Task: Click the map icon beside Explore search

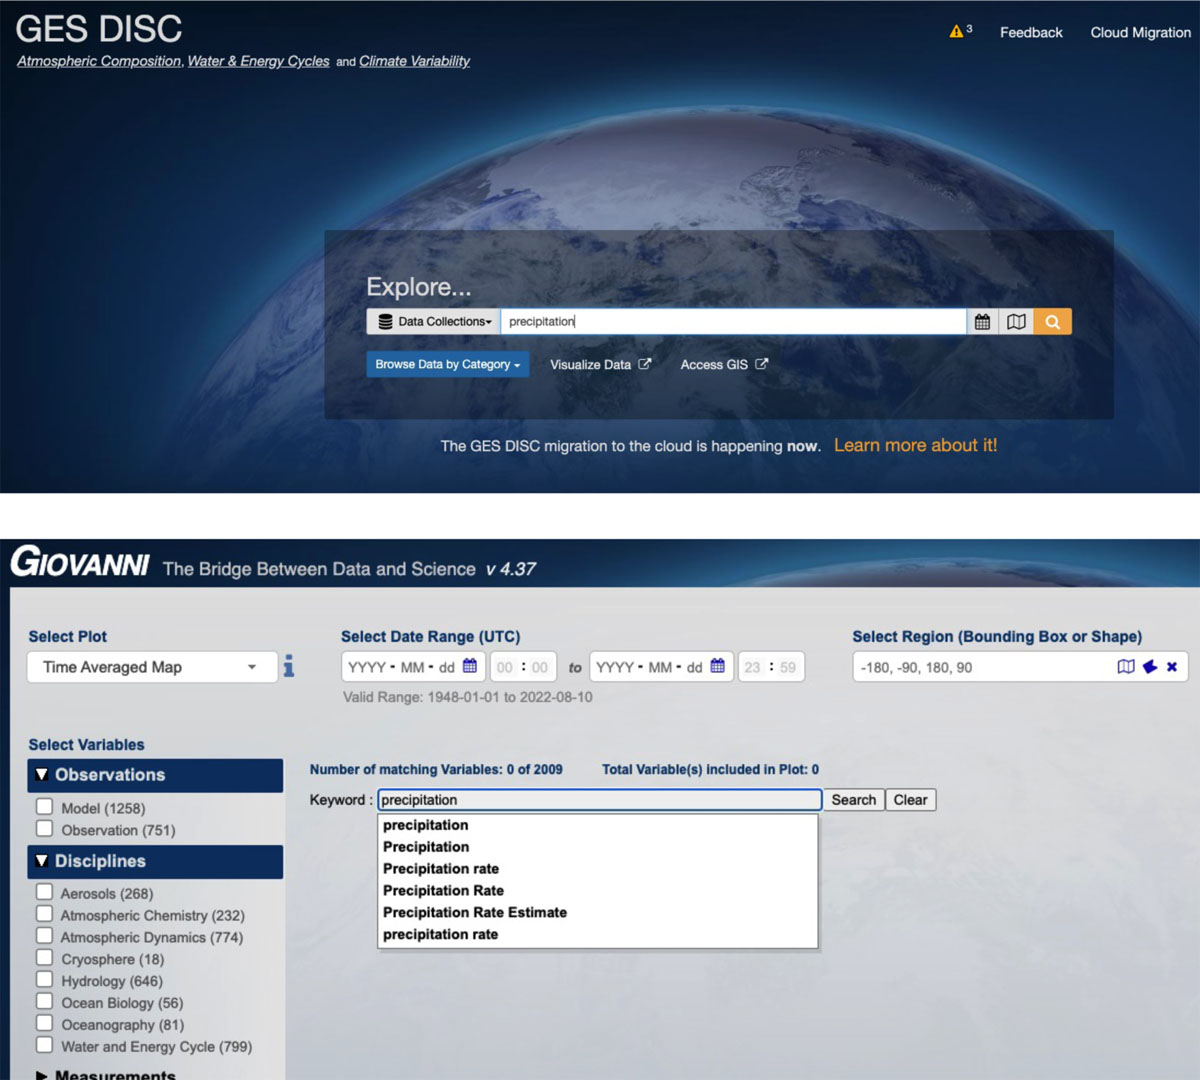Action: tap(1016, 322)
